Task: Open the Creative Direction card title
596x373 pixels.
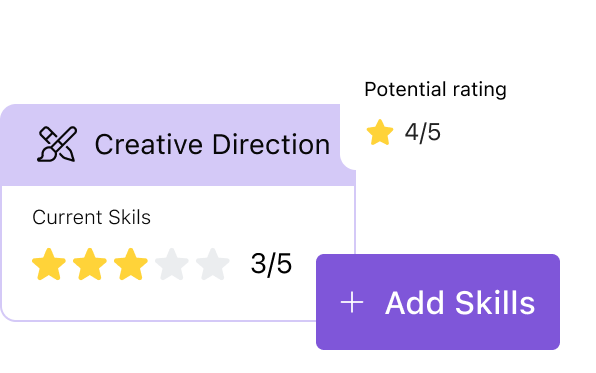Action: [x=212, y=145]
